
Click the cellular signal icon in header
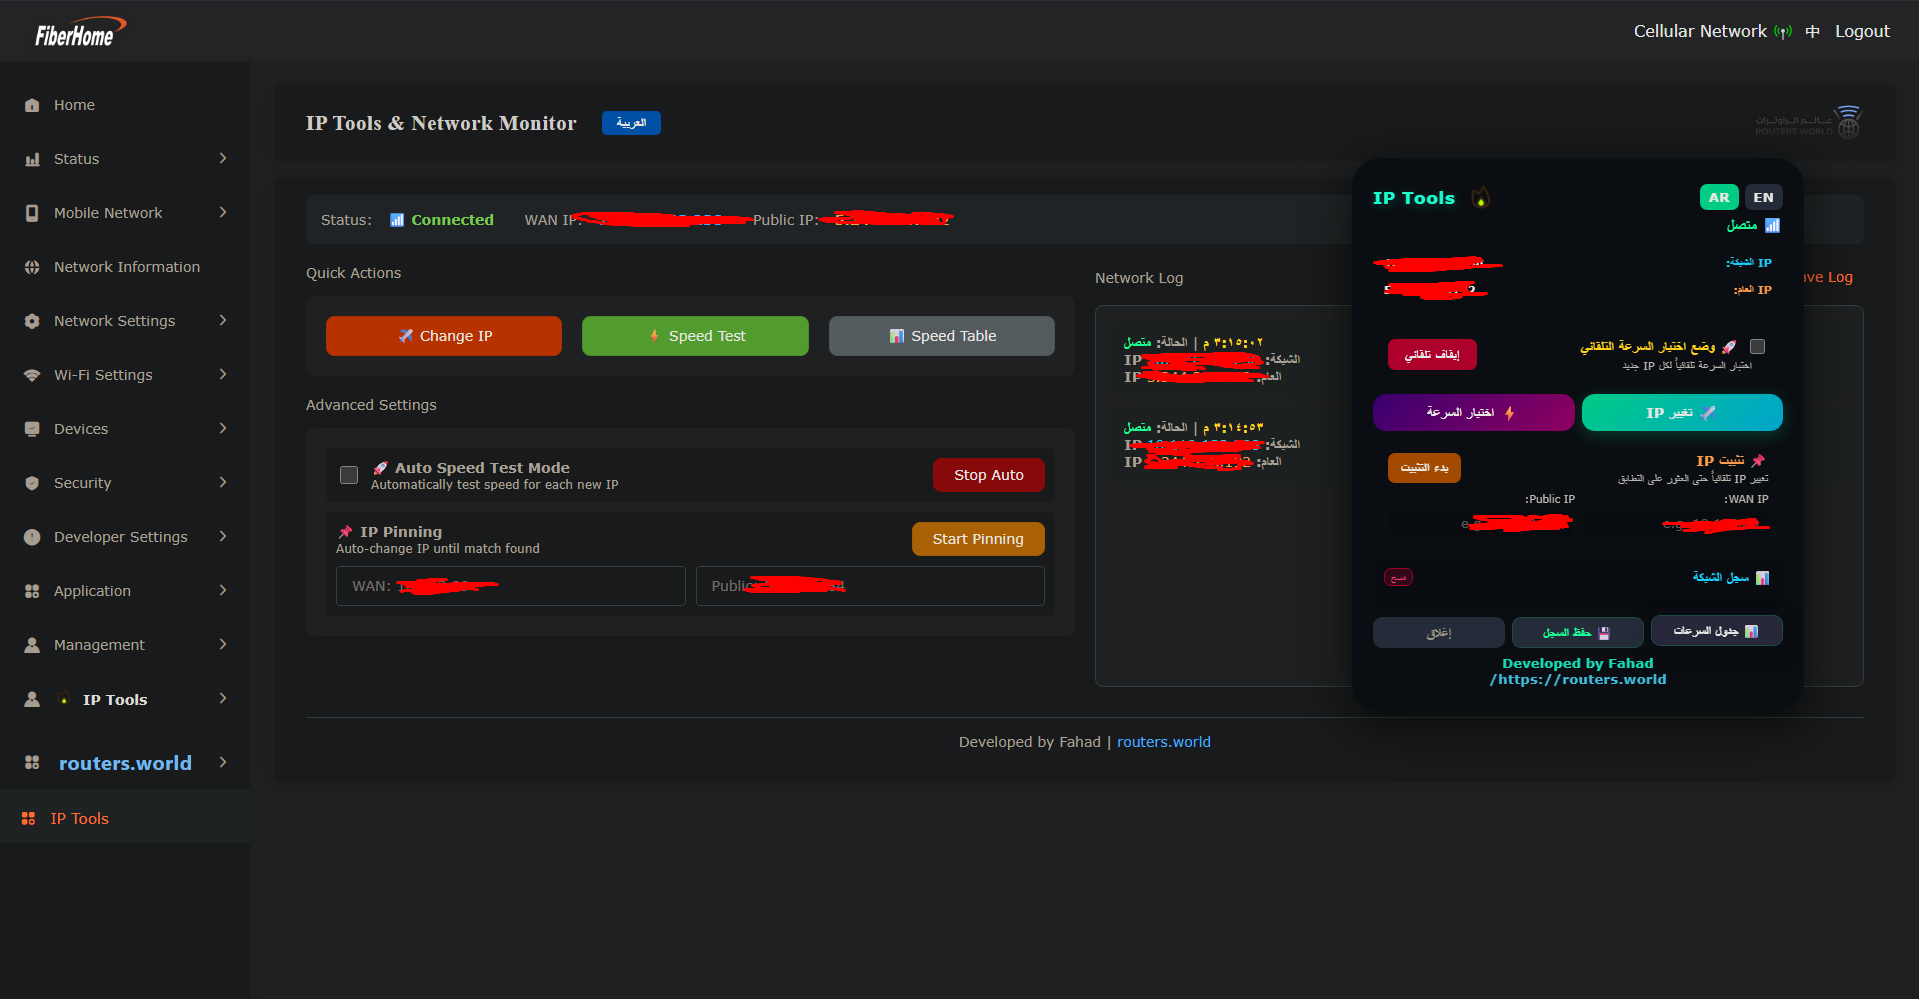pyautogui.click(x=1782, y=32)
